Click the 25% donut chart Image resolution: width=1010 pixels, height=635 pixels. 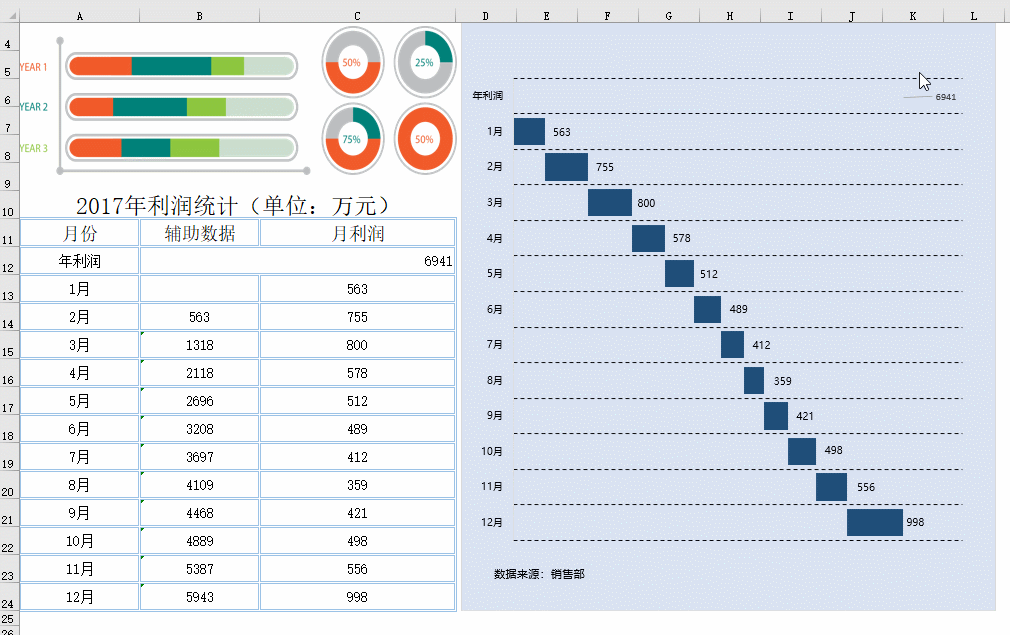[424, 62]
